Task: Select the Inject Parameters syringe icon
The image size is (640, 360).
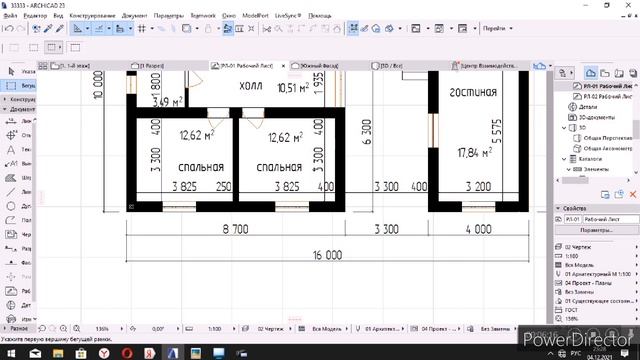Action: 60,29
